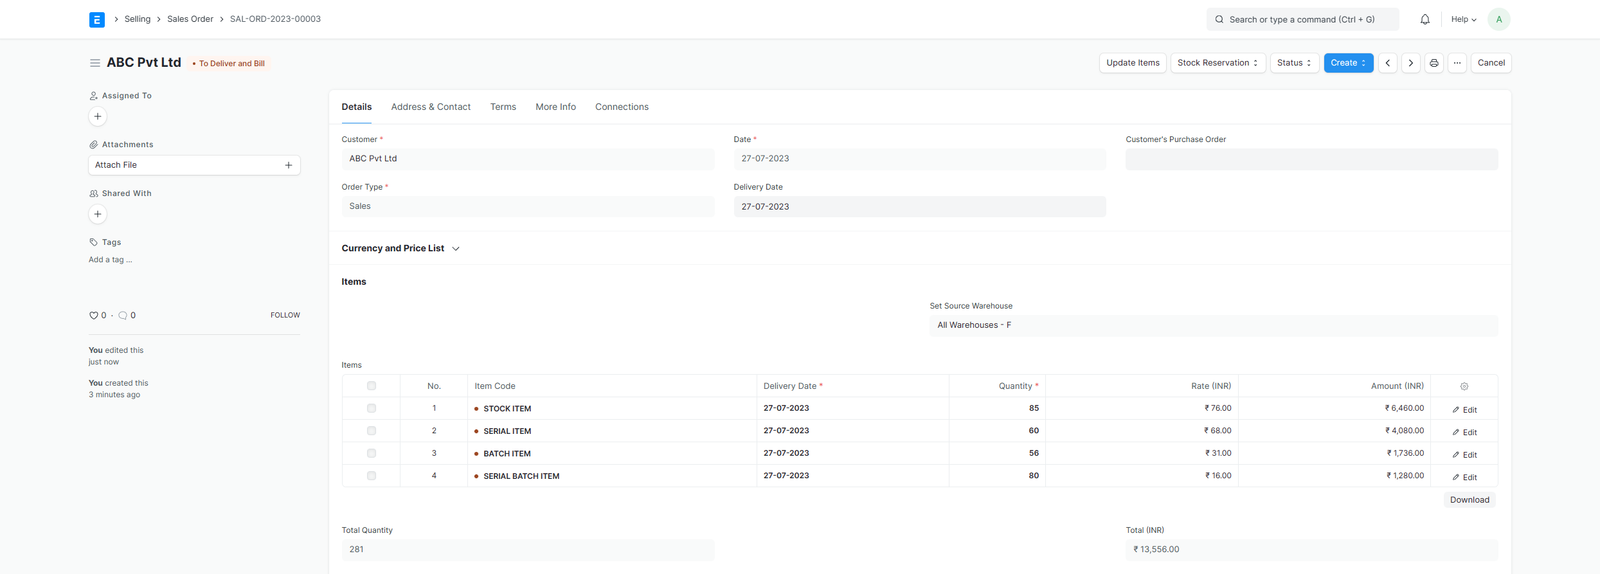Image resolution: width=1600 pixels, height=574 pixels.
Task: Open the Connections tab
Action: tap(622, 107)
